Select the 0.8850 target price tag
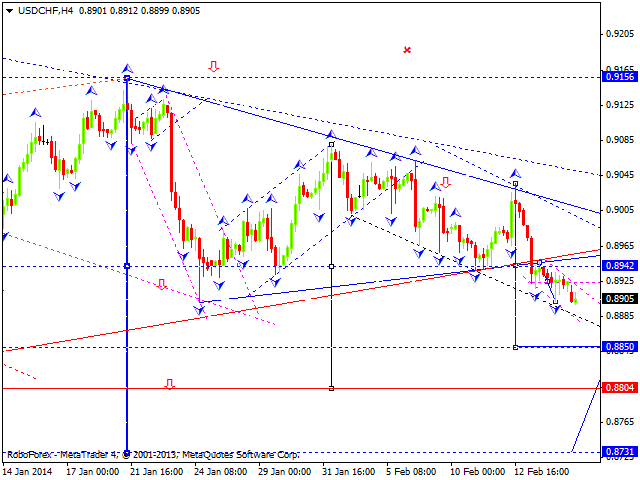The image size is (640, 480). click(x=617, y=346)
